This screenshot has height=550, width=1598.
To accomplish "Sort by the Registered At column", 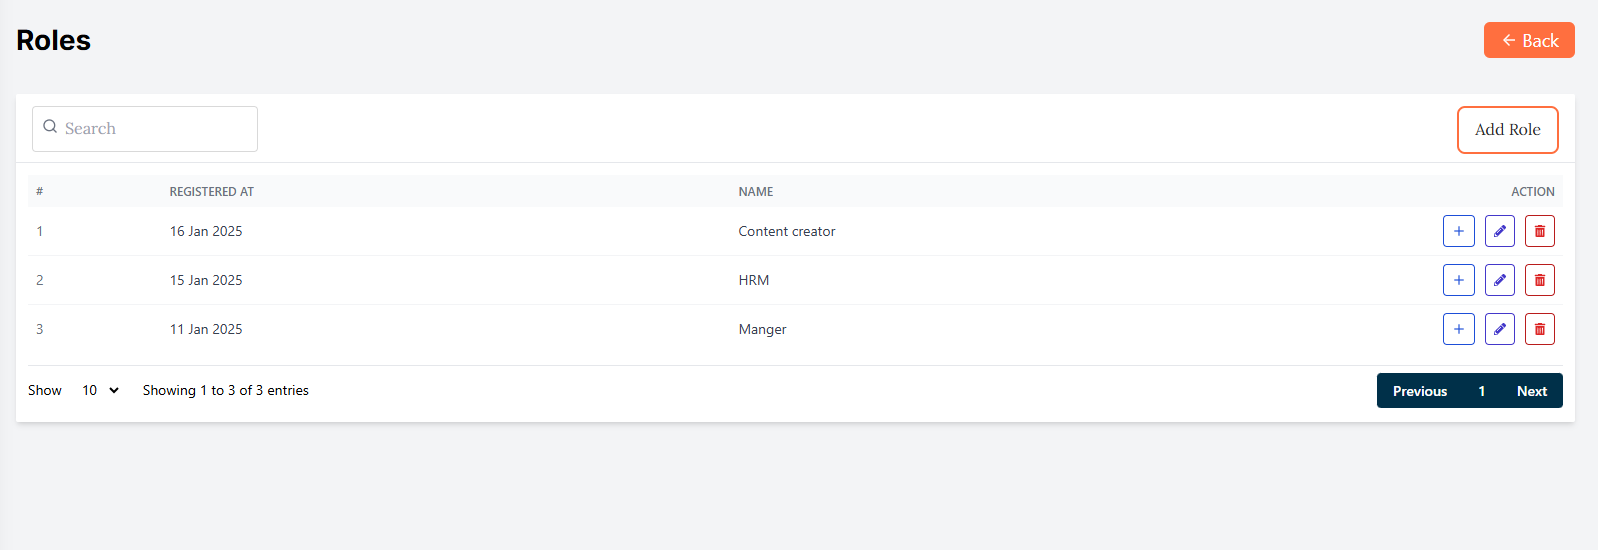I will [x=211, y=191].
